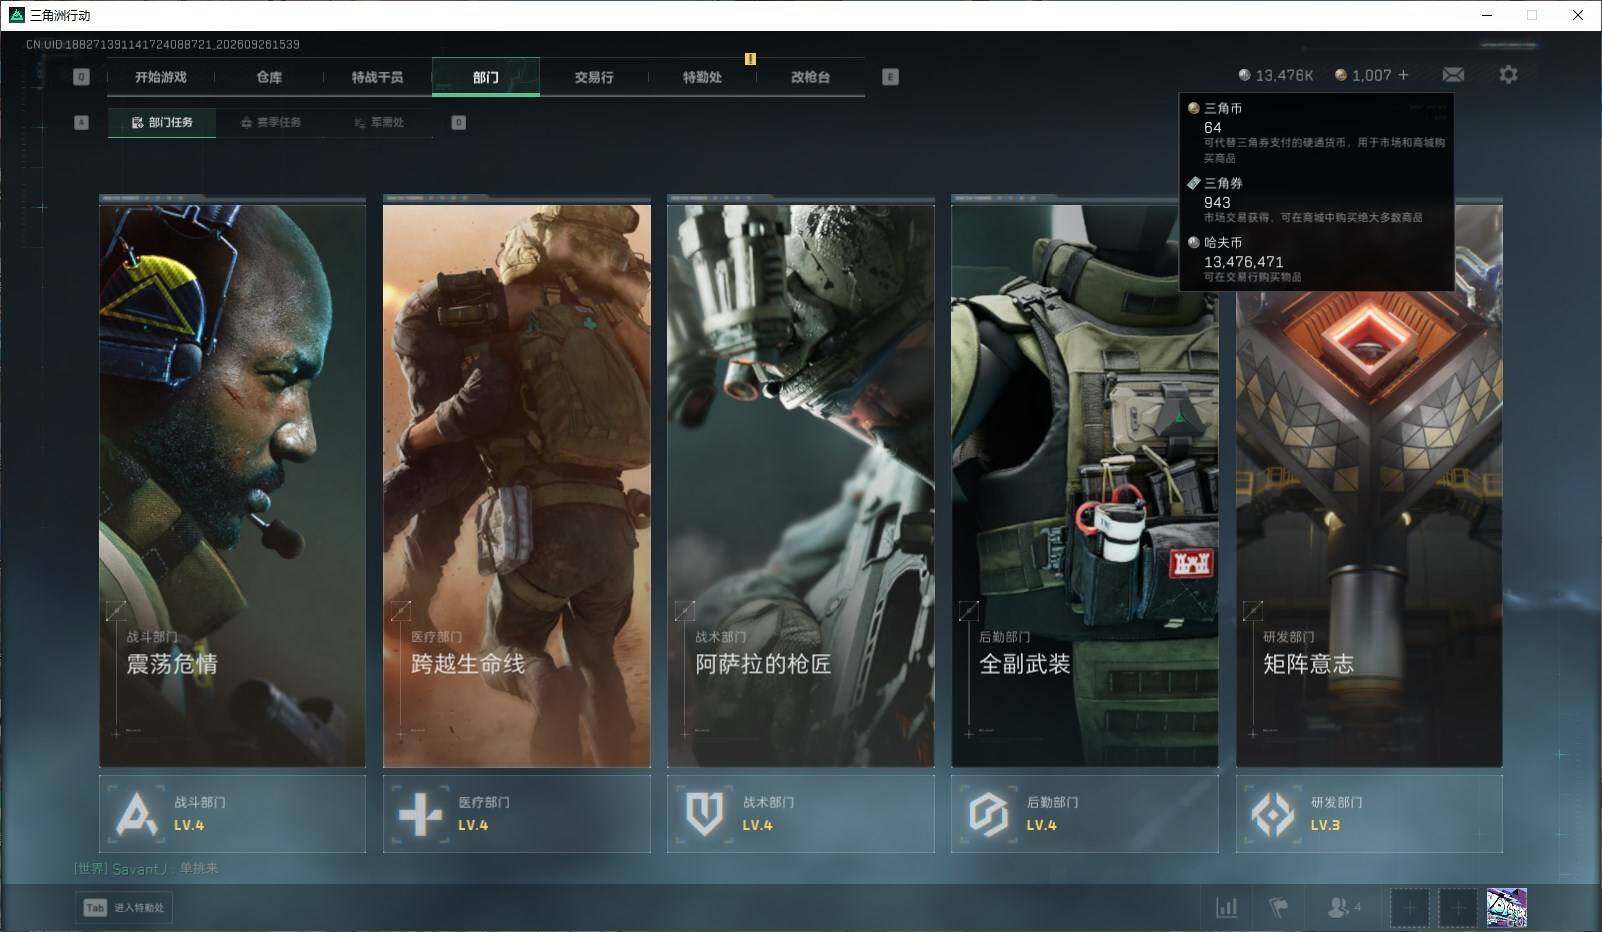Click the app logo in title bar
This screenshot has height=932, width=1602.
tap(16, 15)
